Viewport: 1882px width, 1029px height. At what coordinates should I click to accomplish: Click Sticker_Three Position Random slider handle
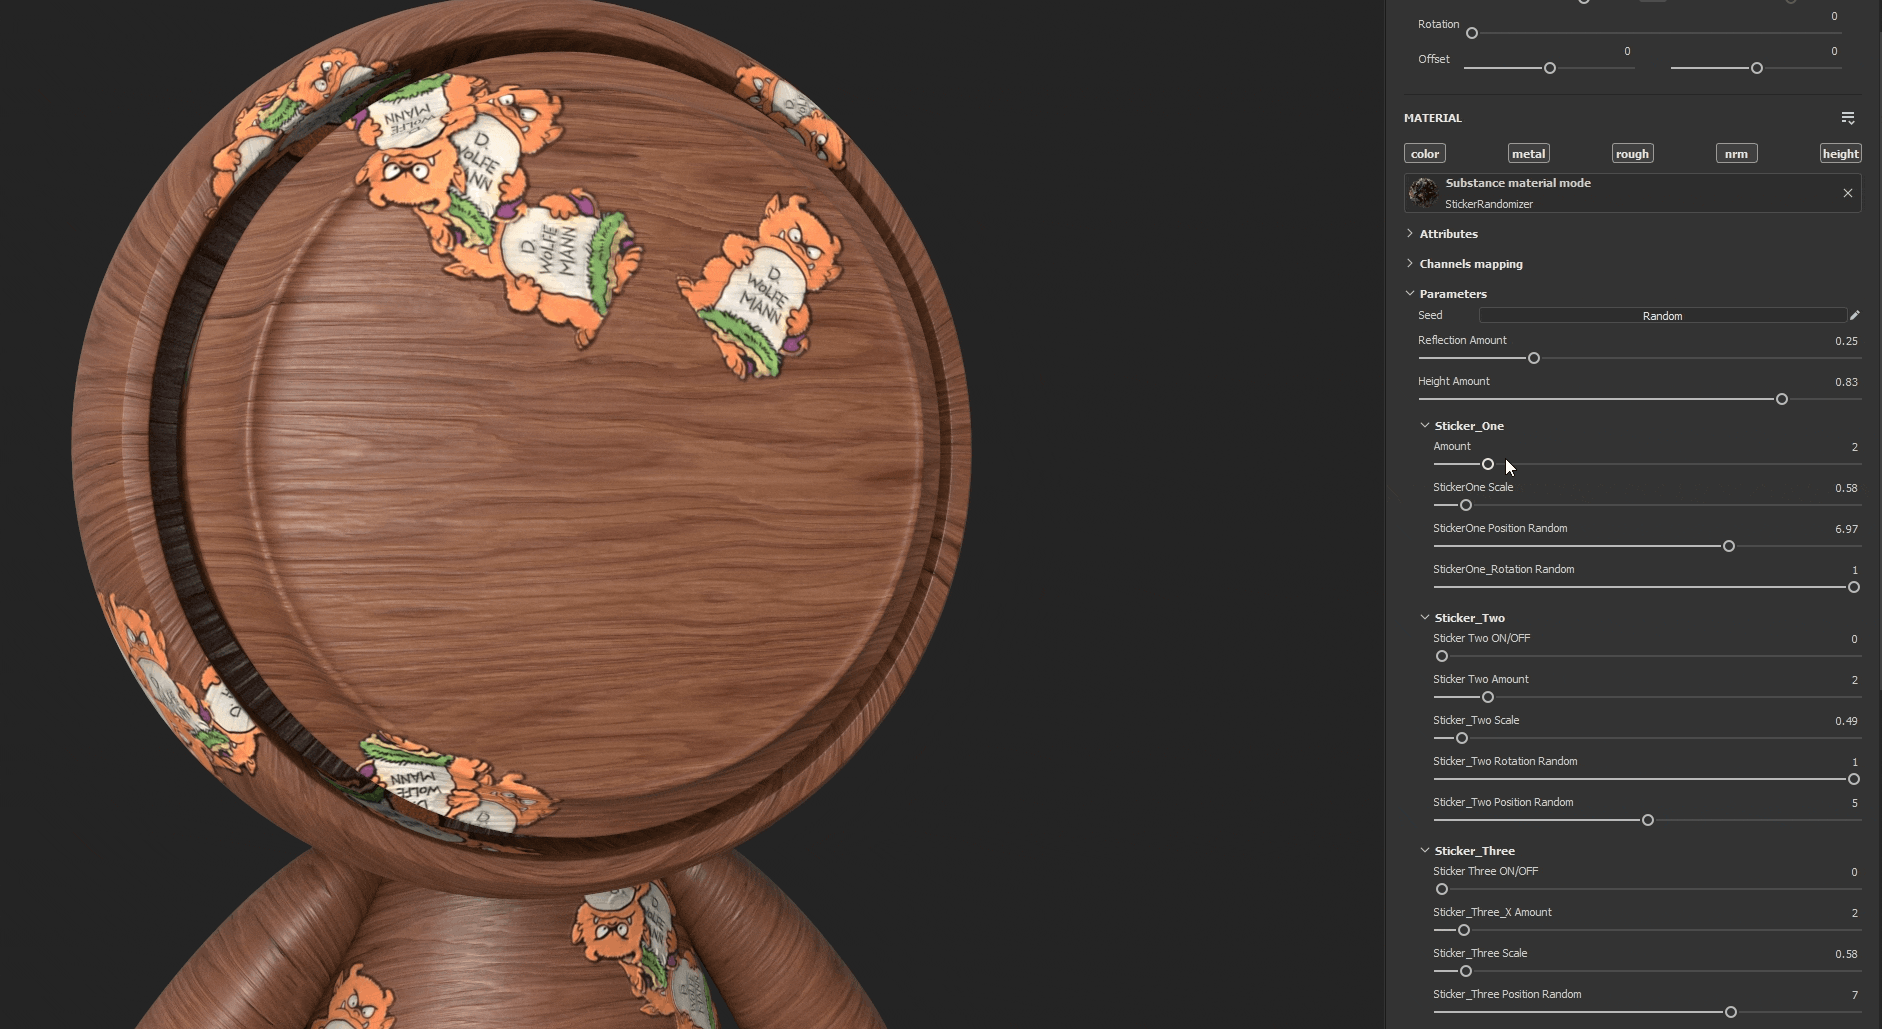click(x=1731, y=1012)
